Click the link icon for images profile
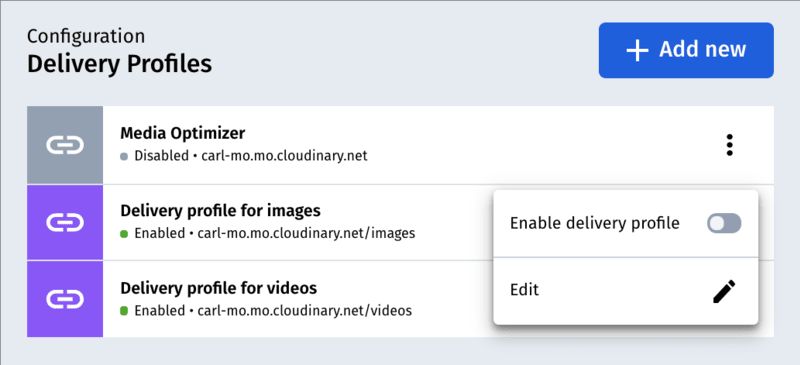 tap(65, 223)
